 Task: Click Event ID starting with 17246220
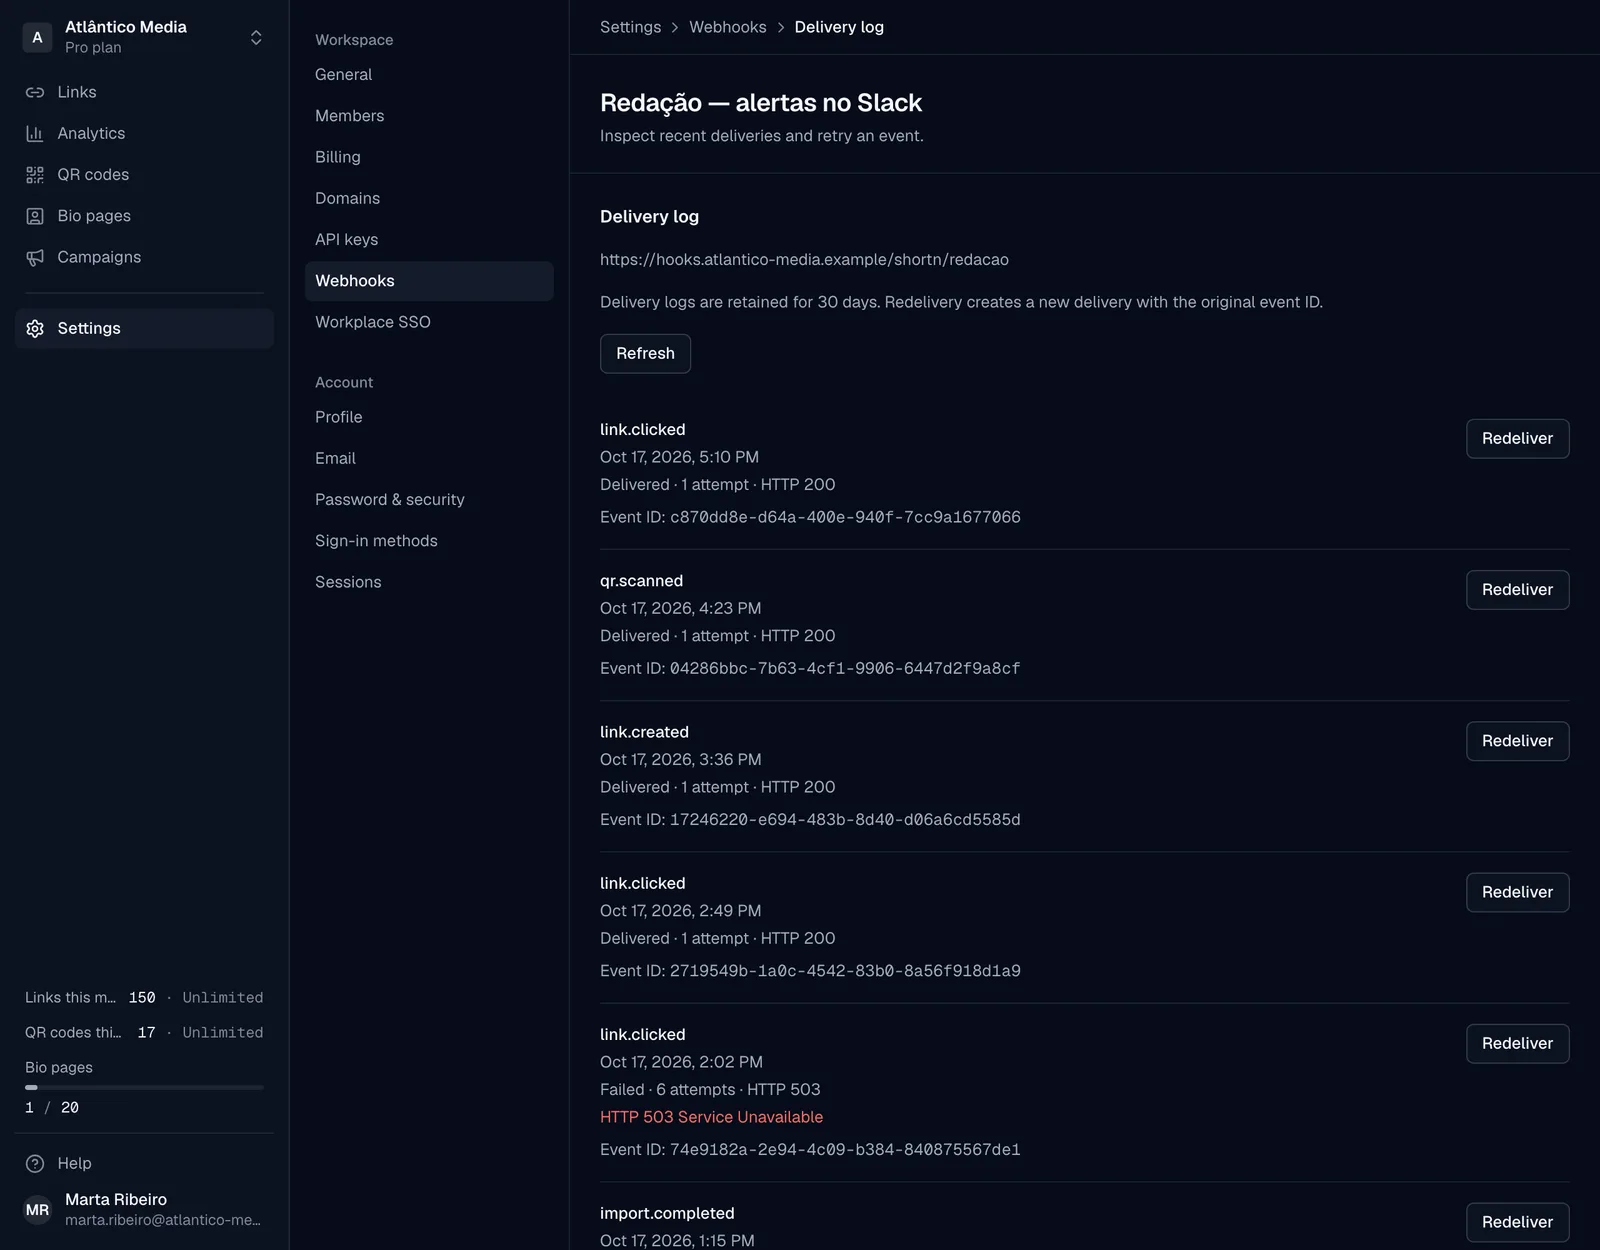click(x=810, y=820)
